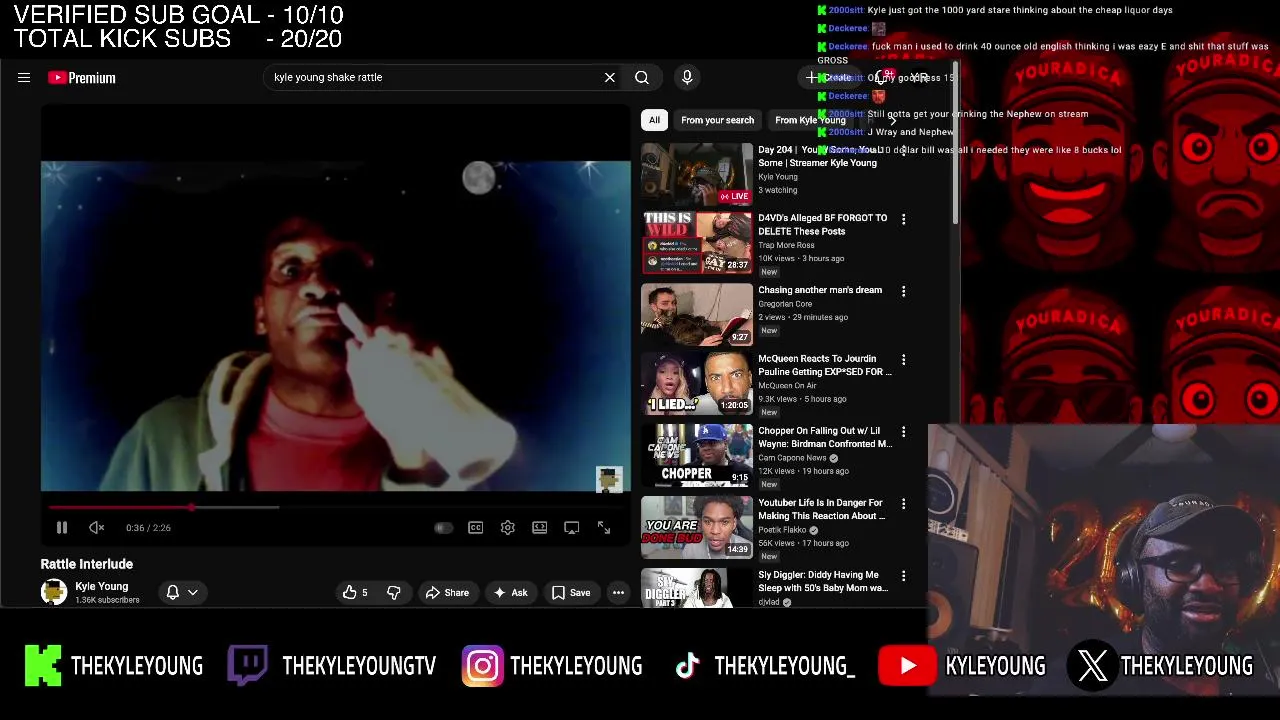Open options for McQueen Reacts video
The image size is (1280, 720).
[903, 360]
